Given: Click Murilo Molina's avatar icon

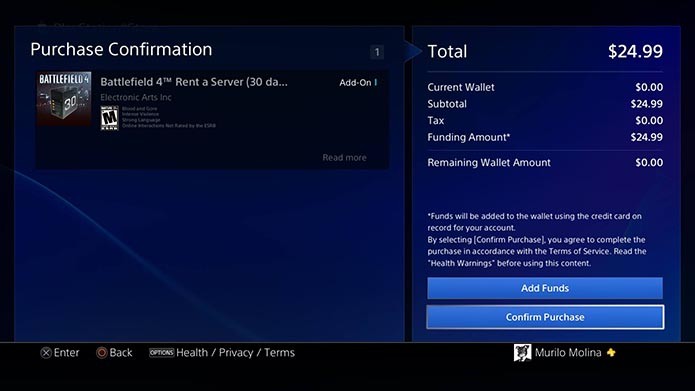Looking at the screenshot, I should click(x=523, y=353).
